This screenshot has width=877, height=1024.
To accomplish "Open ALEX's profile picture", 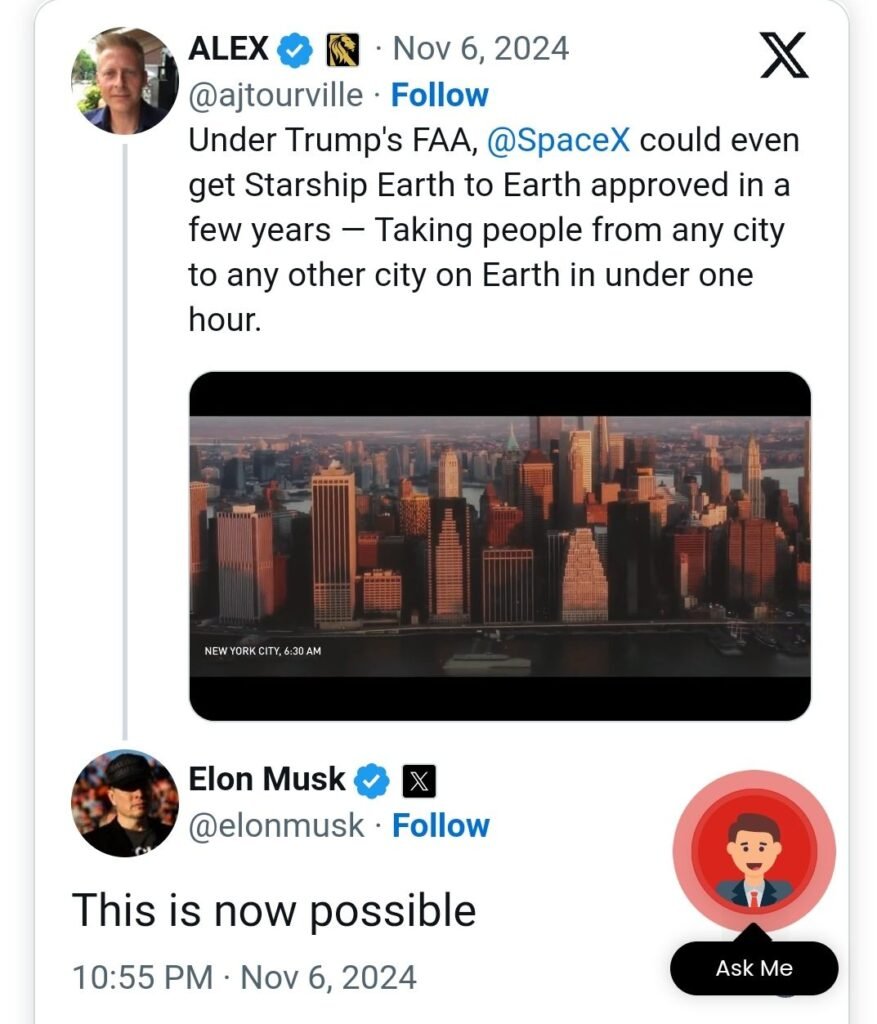I will (x=125, y=81).
